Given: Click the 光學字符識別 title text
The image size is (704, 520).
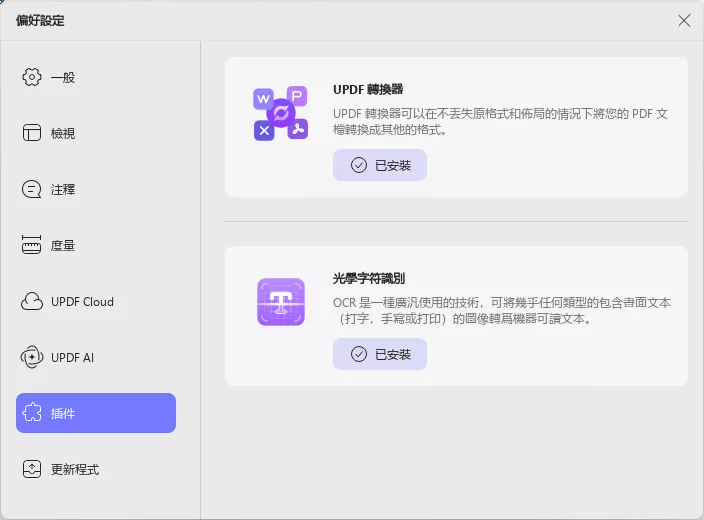Looking at the screenshot, I should tap(369, 278).
